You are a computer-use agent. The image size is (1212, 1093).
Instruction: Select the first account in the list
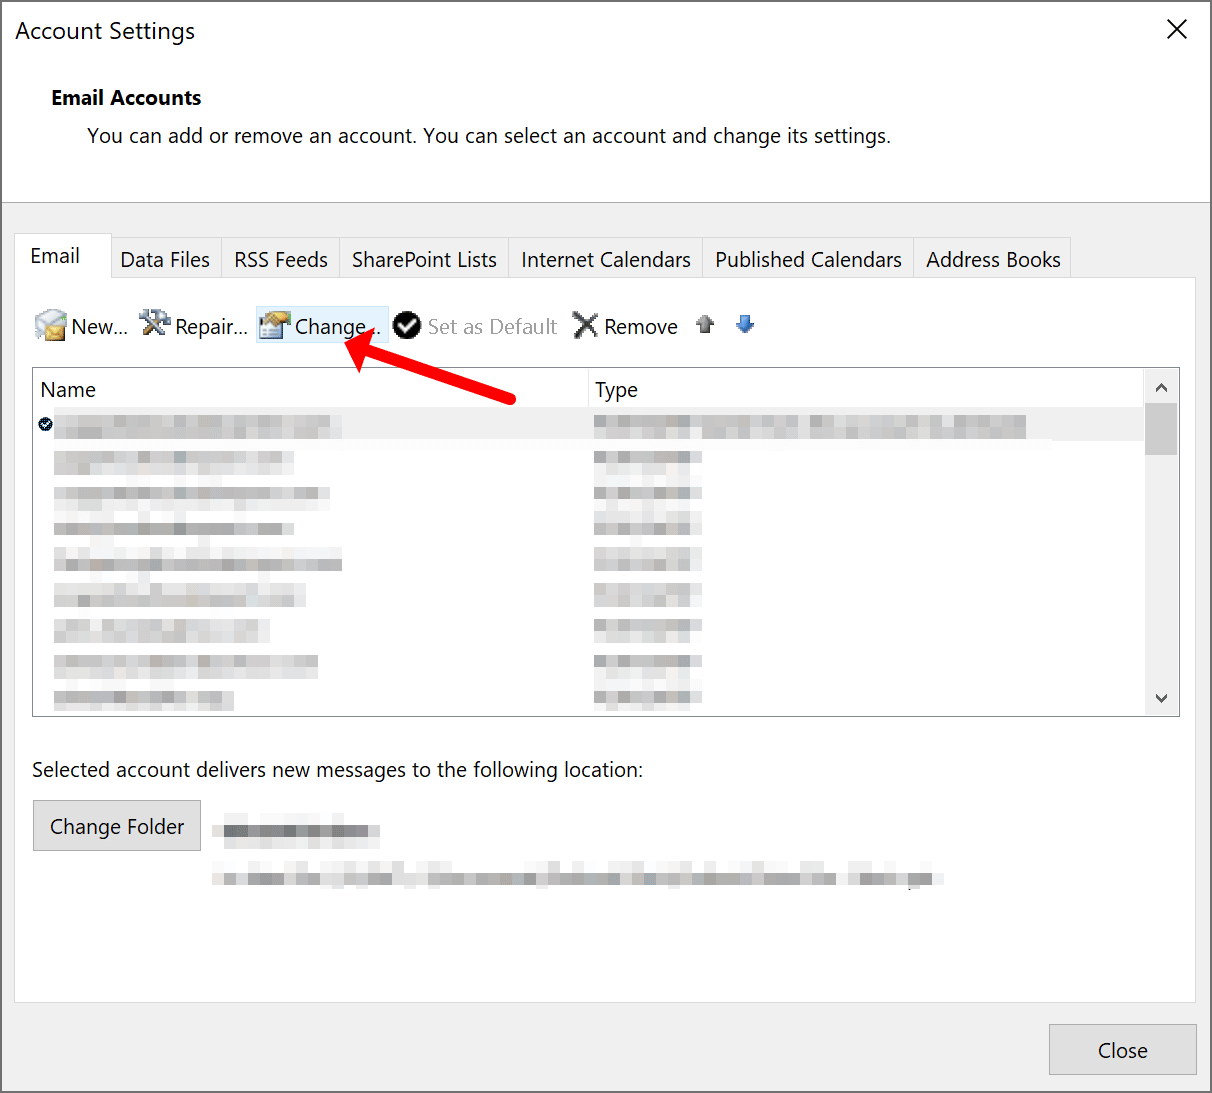[x=300, y=425]
